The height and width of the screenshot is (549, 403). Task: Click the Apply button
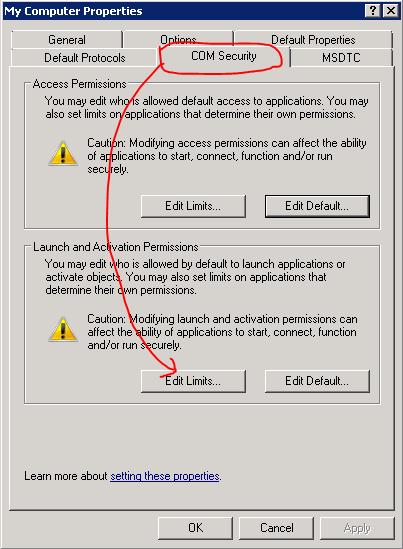pos(357,528)
